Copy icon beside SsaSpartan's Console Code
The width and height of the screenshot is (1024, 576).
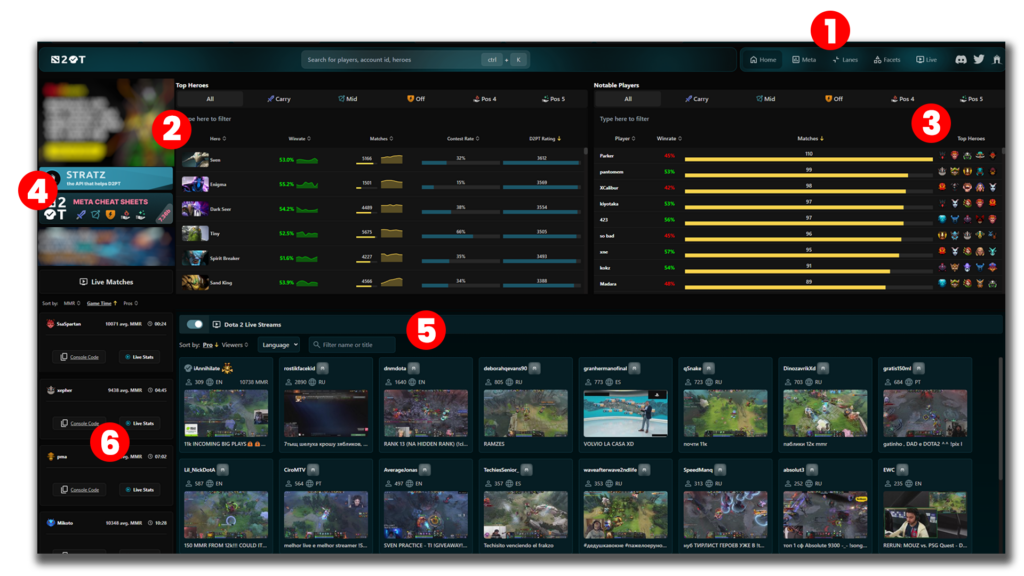tap(63, 357)
